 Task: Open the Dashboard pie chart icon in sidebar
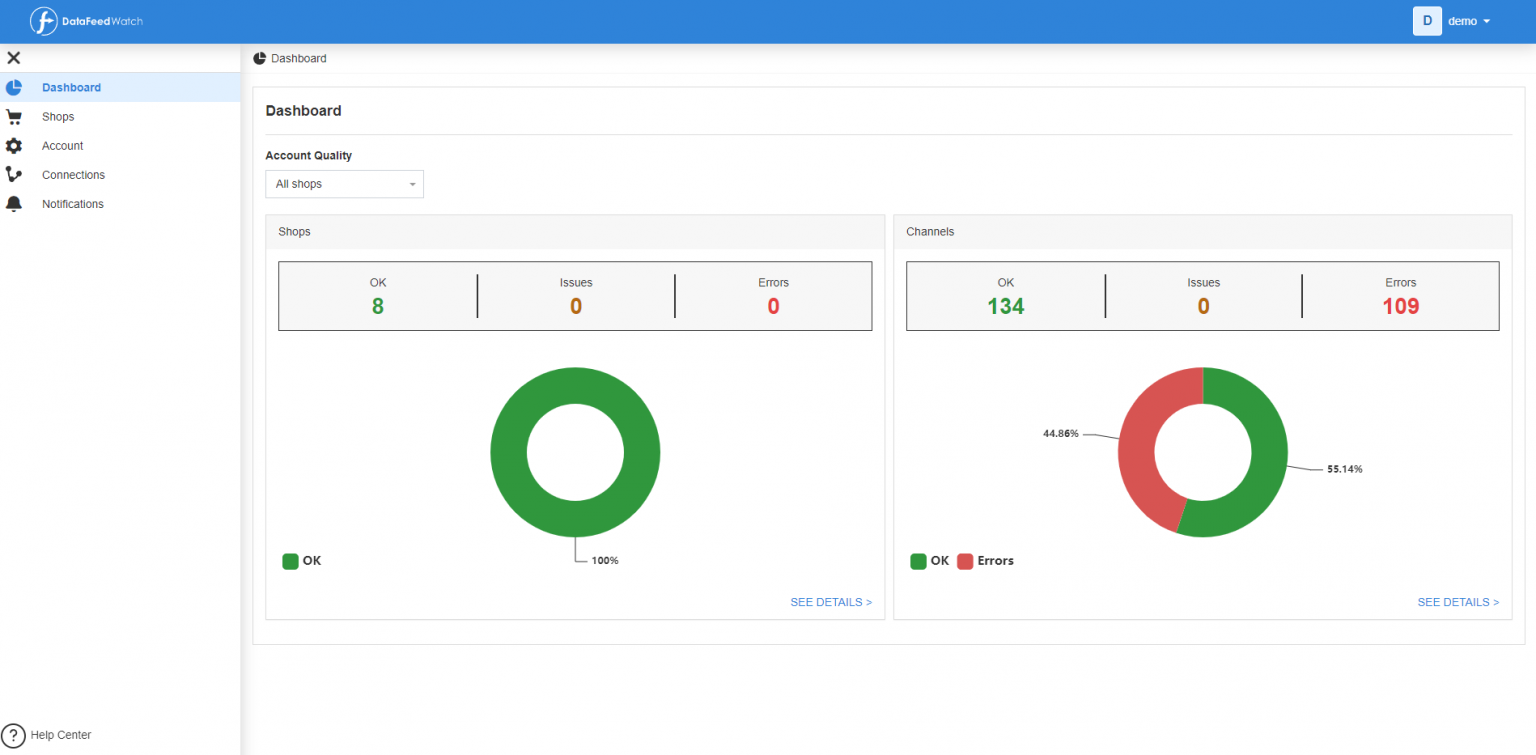[x=14, y=87]
